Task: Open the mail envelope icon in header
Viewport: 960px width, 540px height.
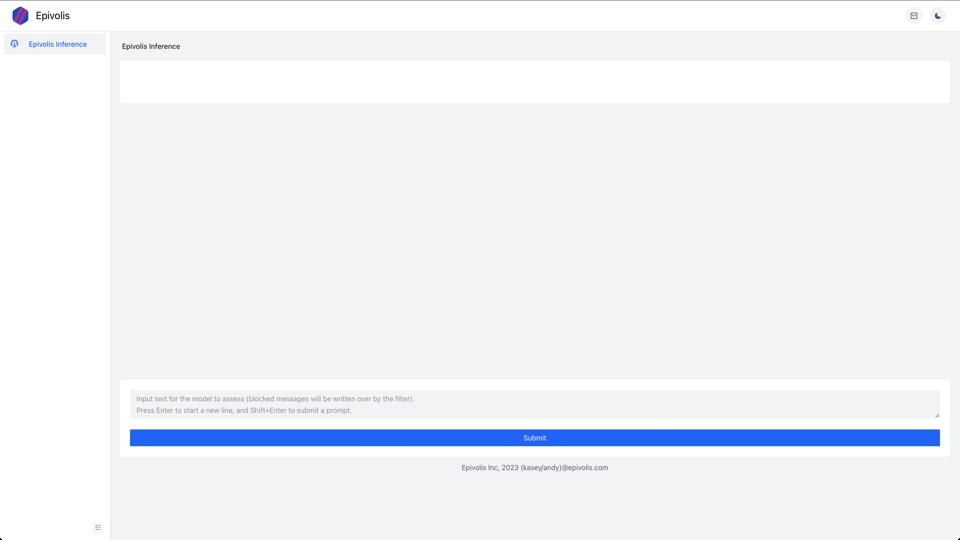Action: (x=913, y=16)
